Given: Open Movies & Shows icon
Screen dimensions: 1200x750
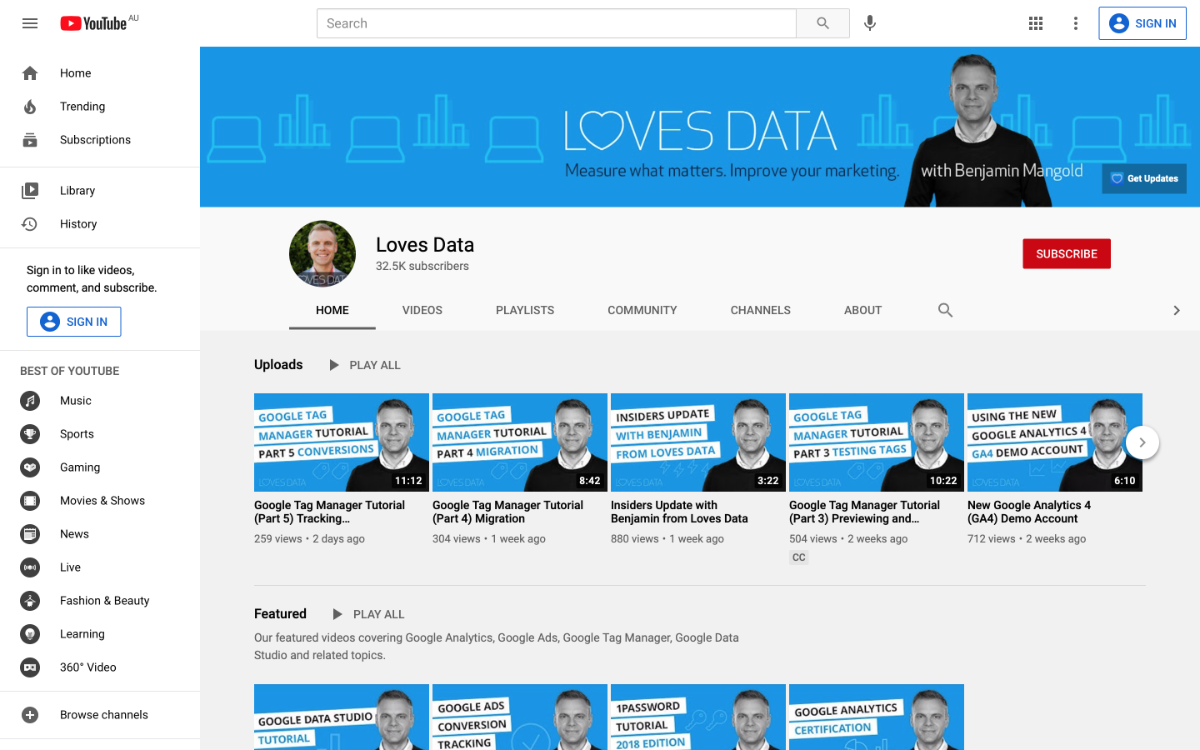Looking at the screenshot, I should pos(30,501).
